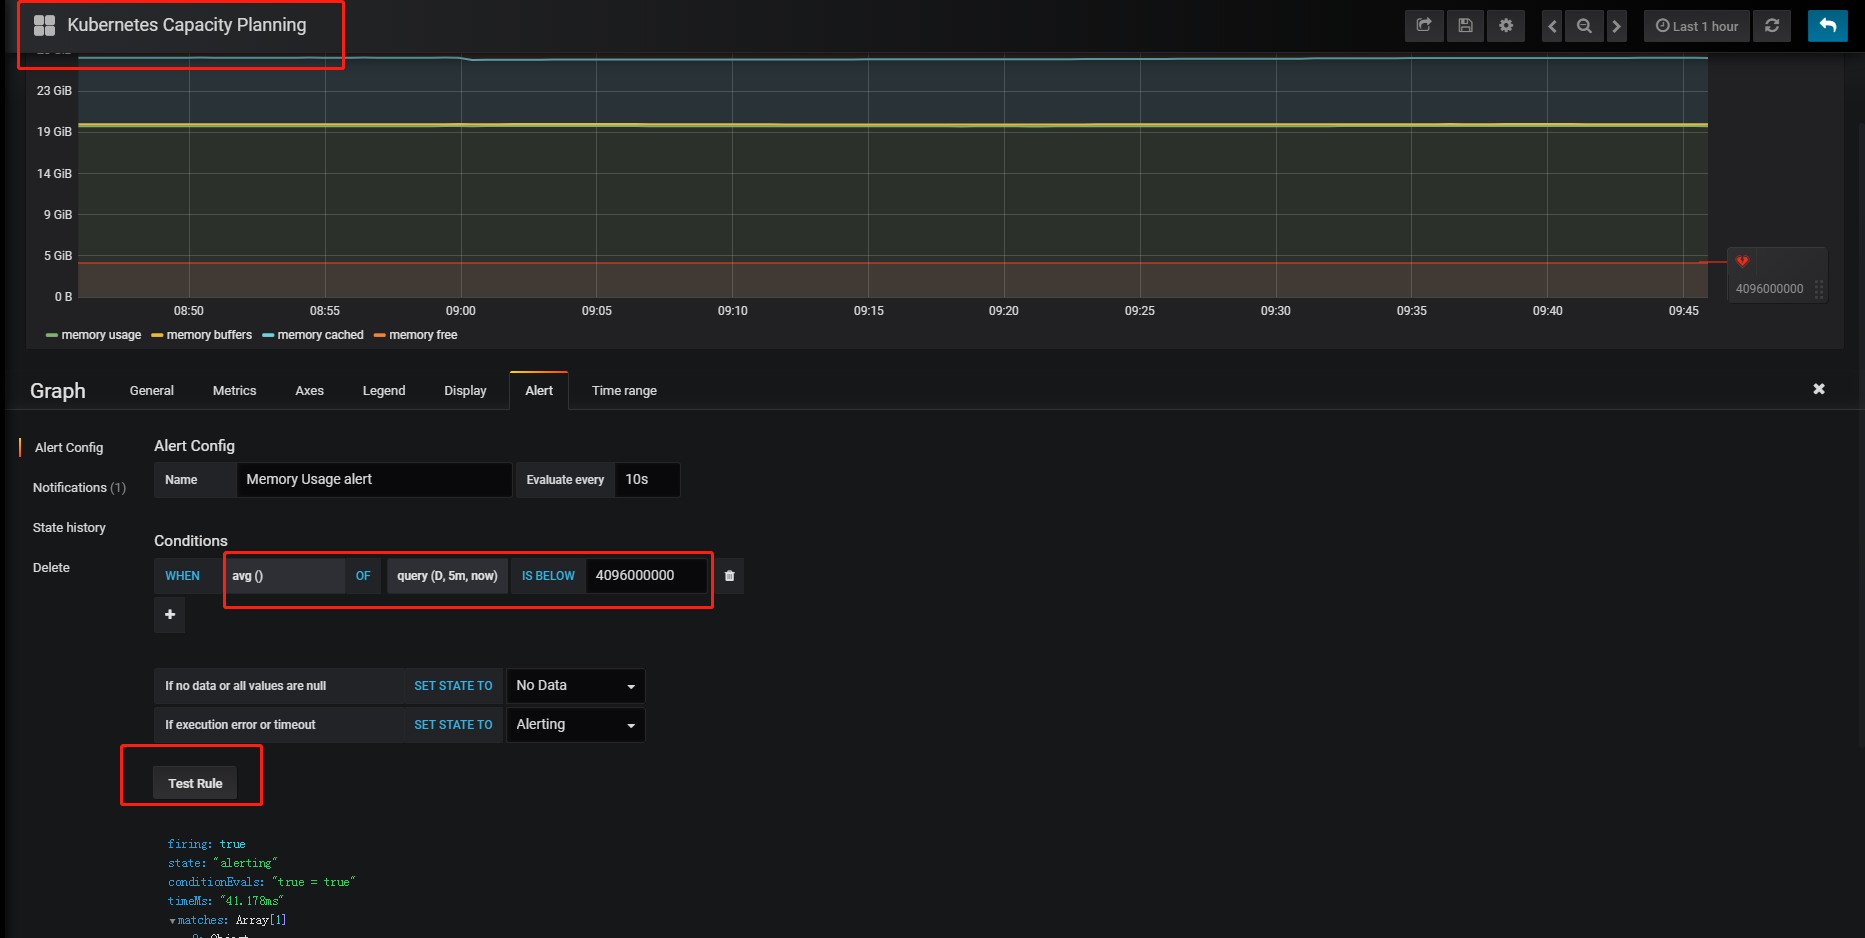Grab the threshold handle drag grip

(1819, 289)
